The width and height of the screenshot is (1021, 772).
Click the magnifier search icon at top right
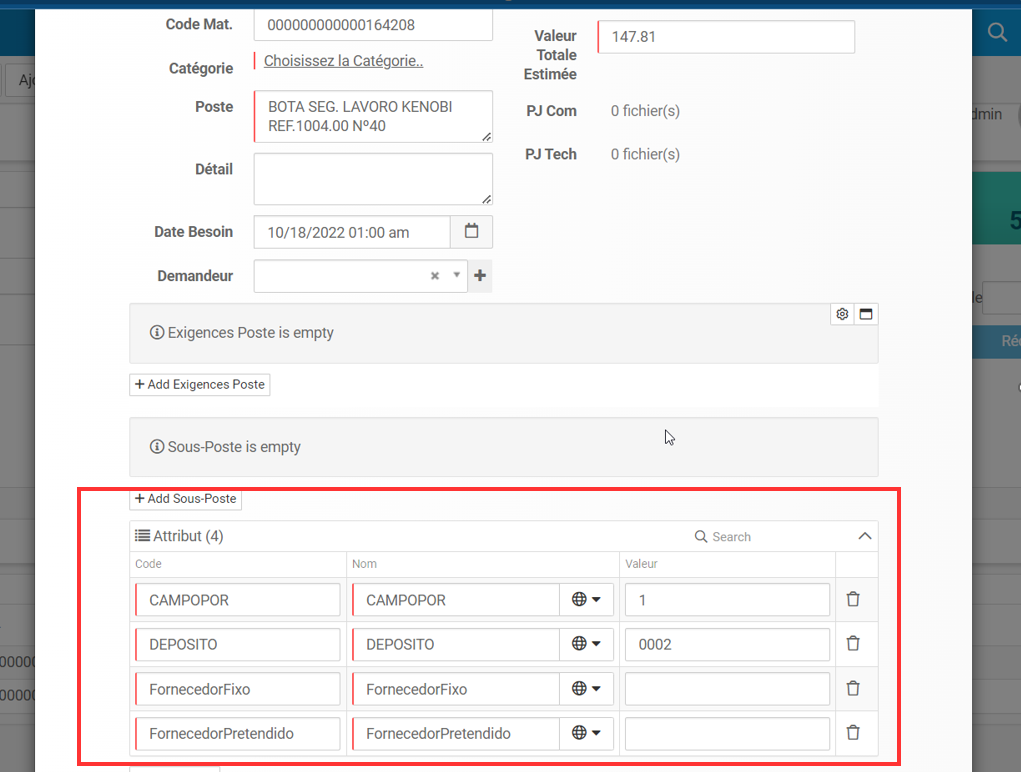(996, 31)
